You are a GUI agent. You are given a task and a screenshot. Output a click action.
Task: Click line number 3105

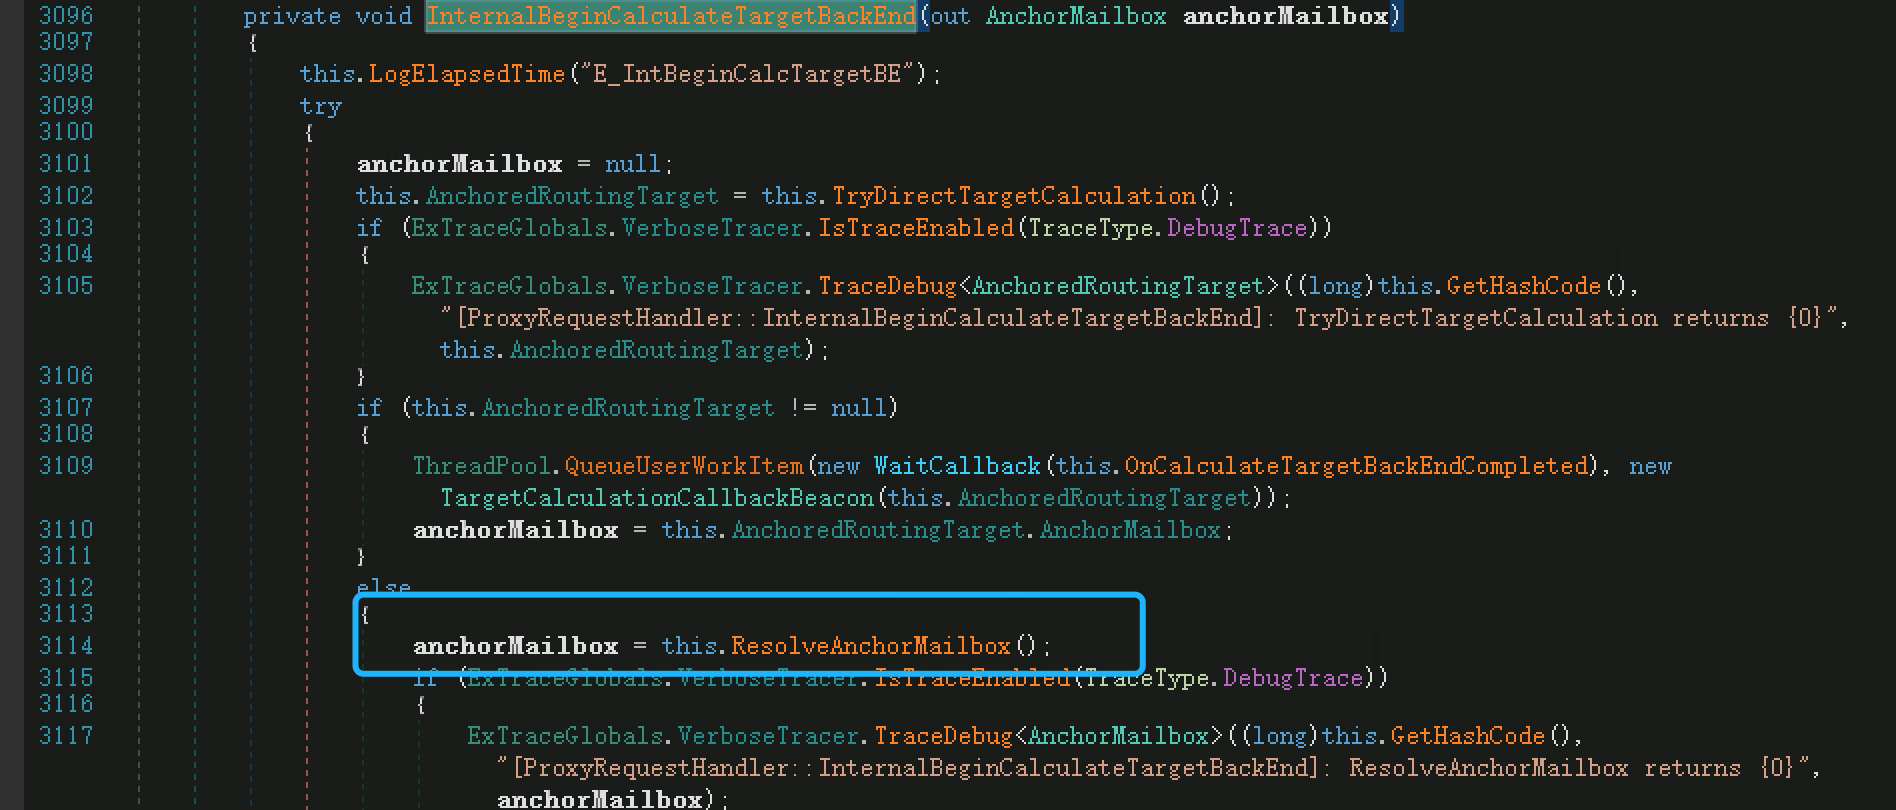pos(66,286)
